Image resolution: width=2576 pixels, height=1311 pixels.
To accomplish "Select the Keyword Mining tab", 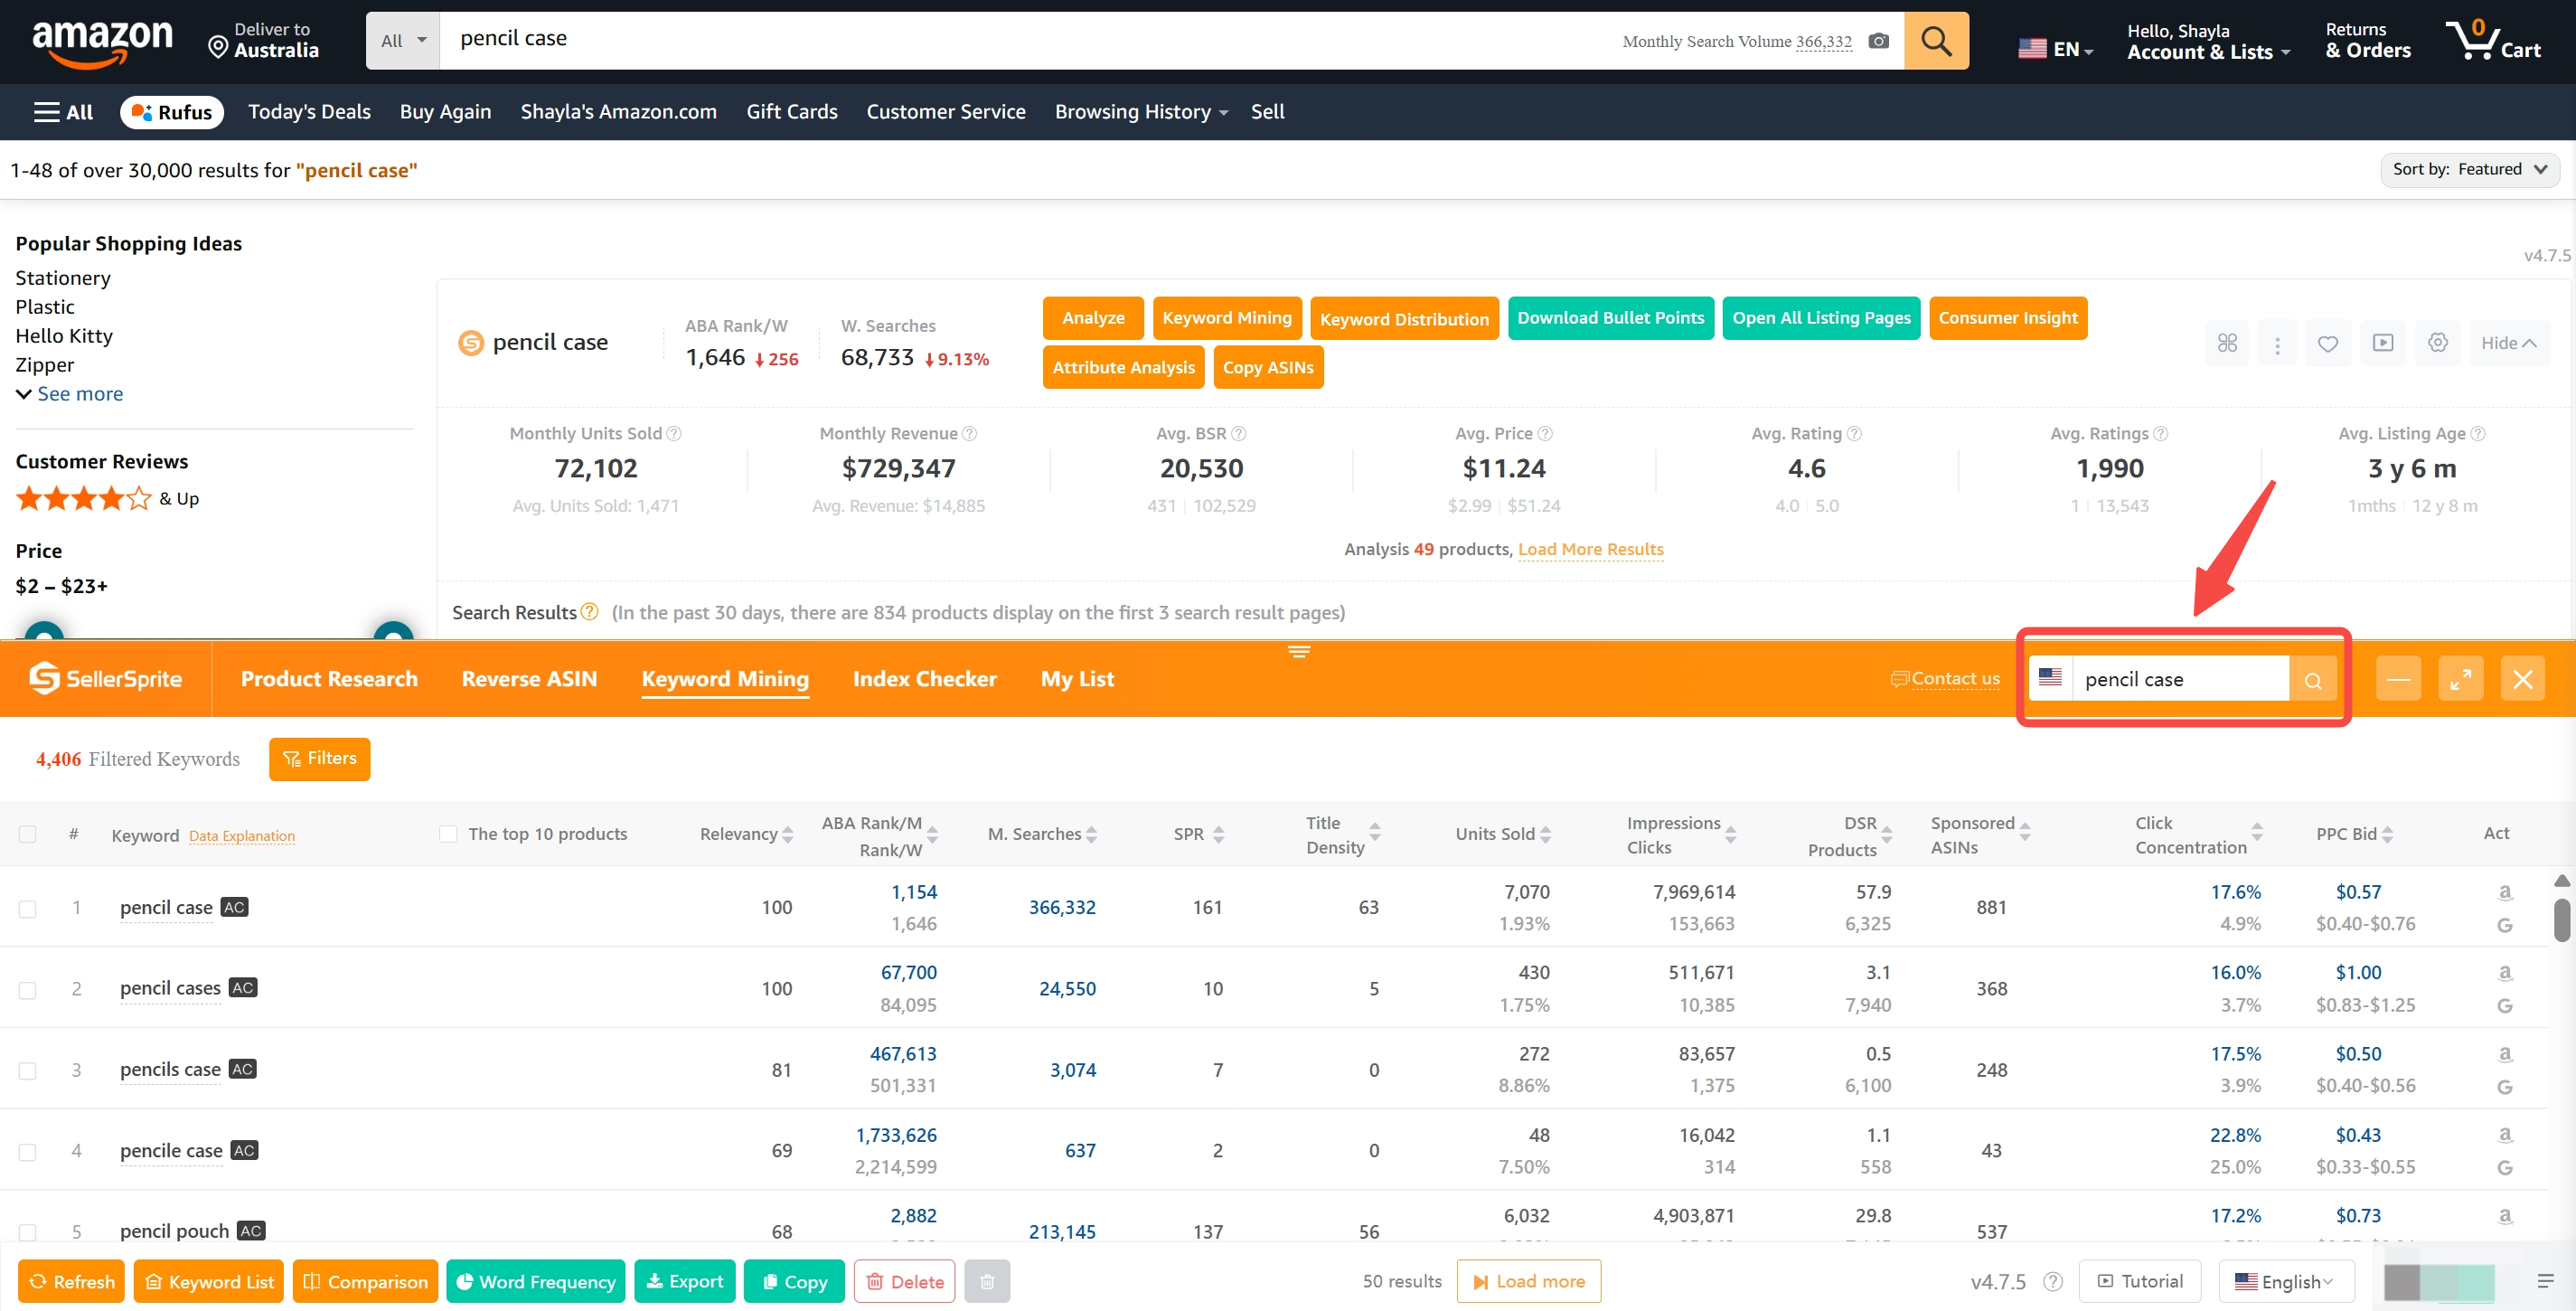I will [725, 679].
